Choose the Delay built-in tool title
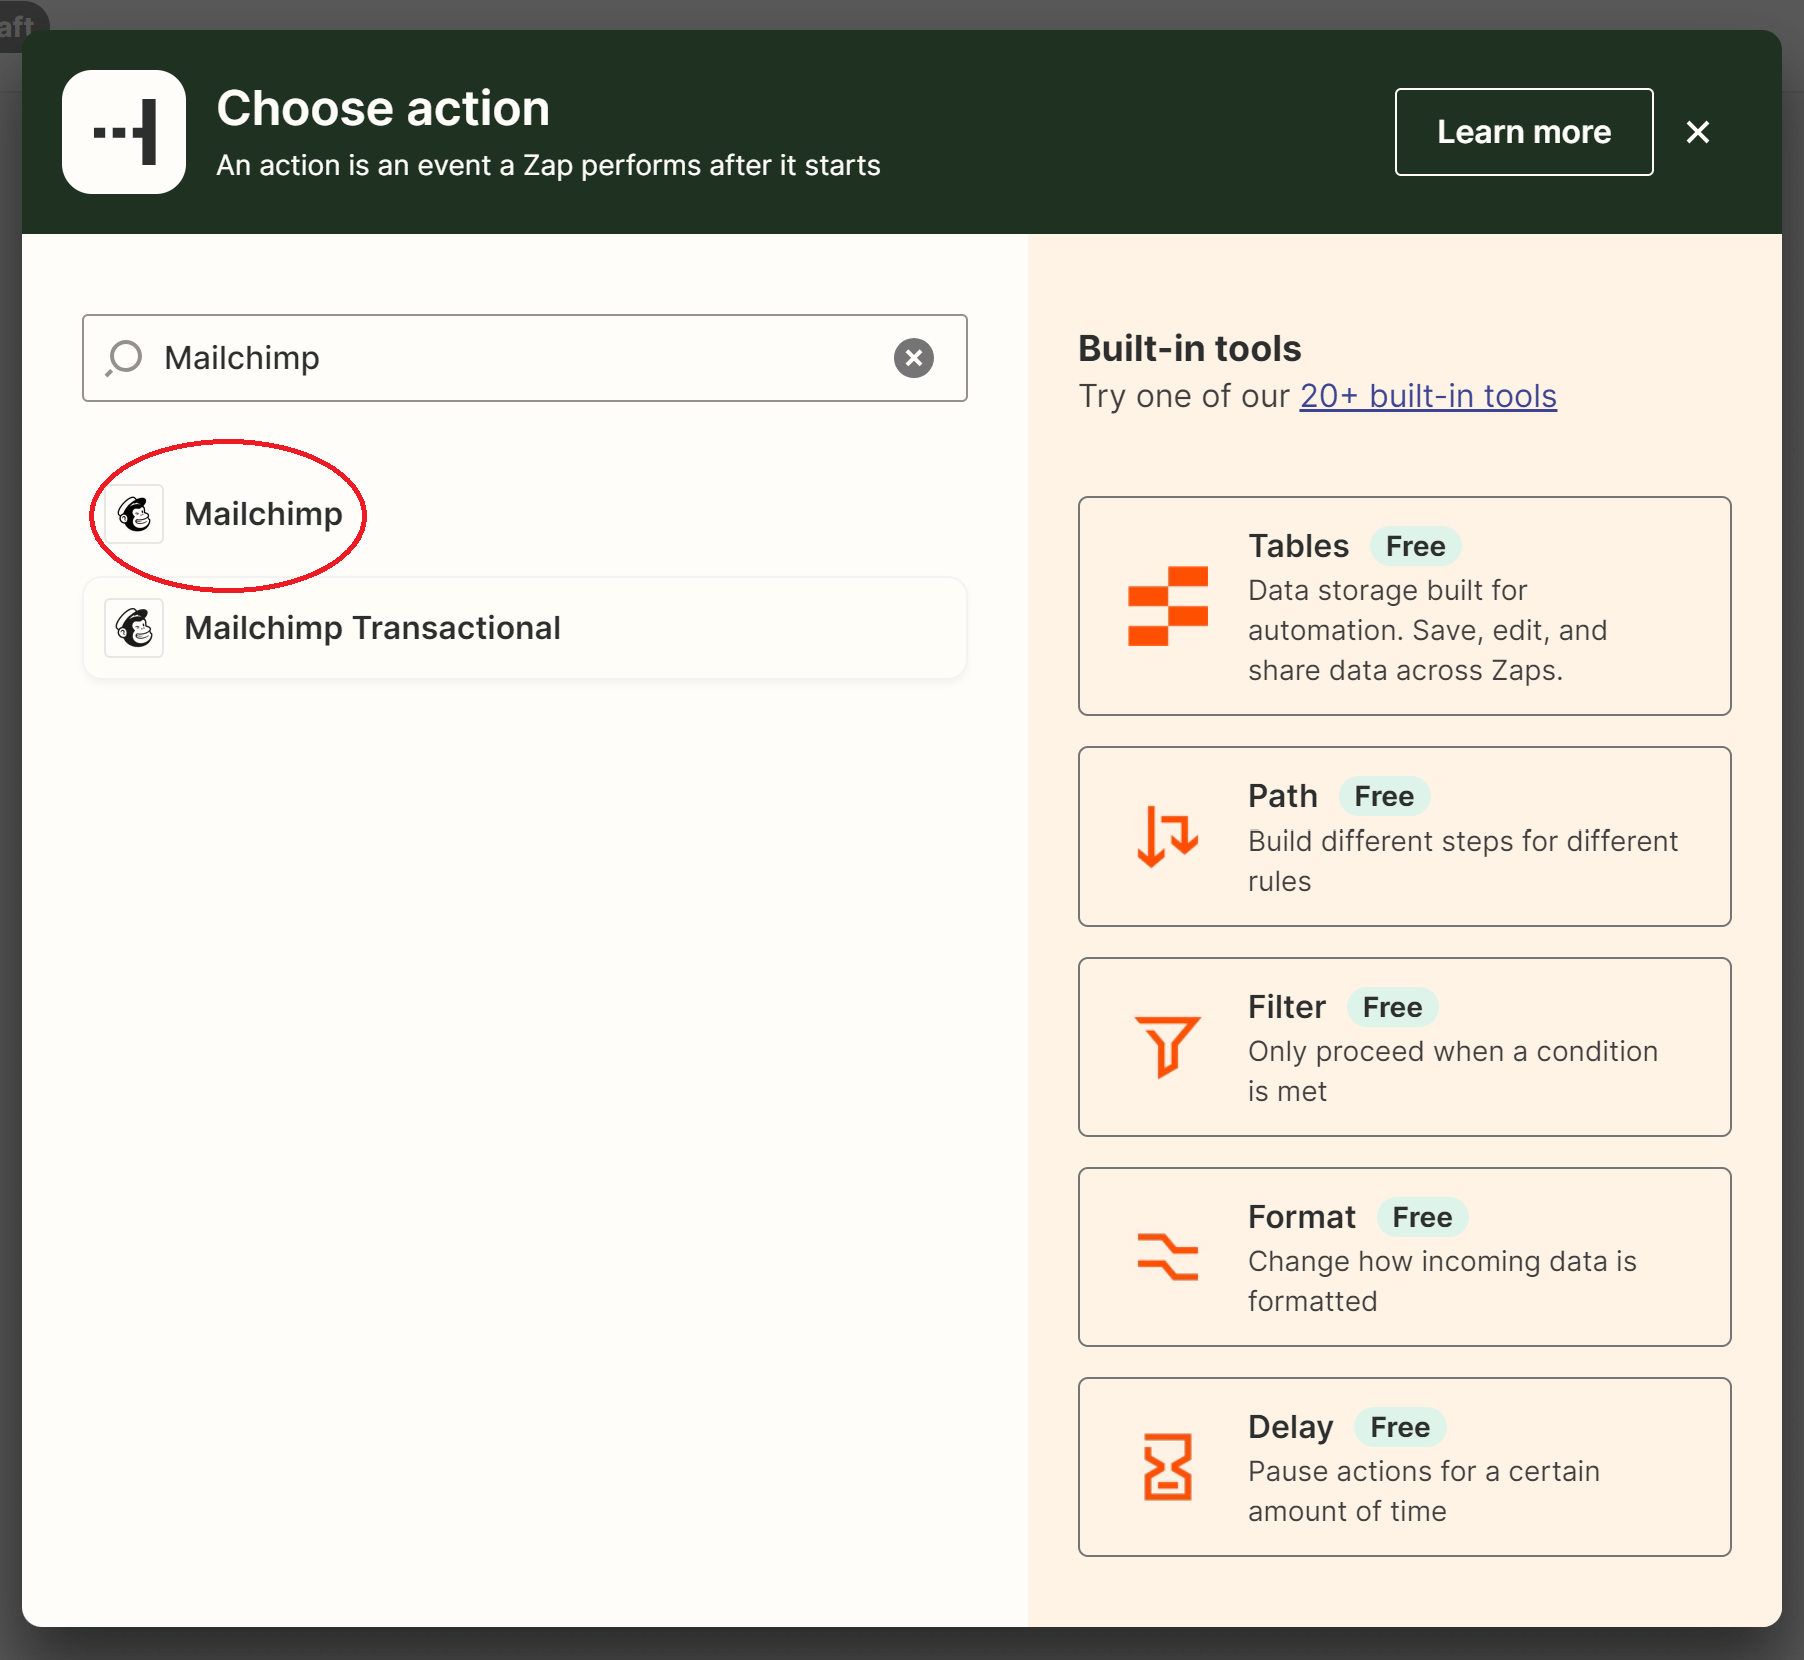 1290,1427
